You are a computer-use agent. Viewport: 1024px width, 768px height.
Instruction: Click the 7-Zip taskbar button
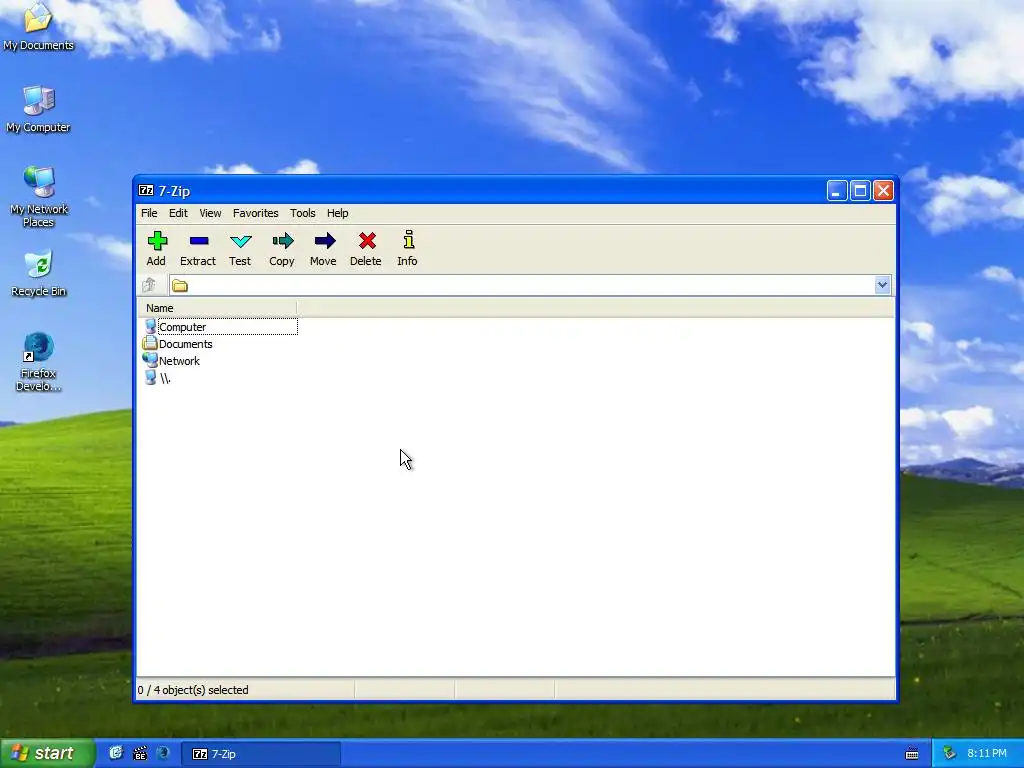(261, 754)
